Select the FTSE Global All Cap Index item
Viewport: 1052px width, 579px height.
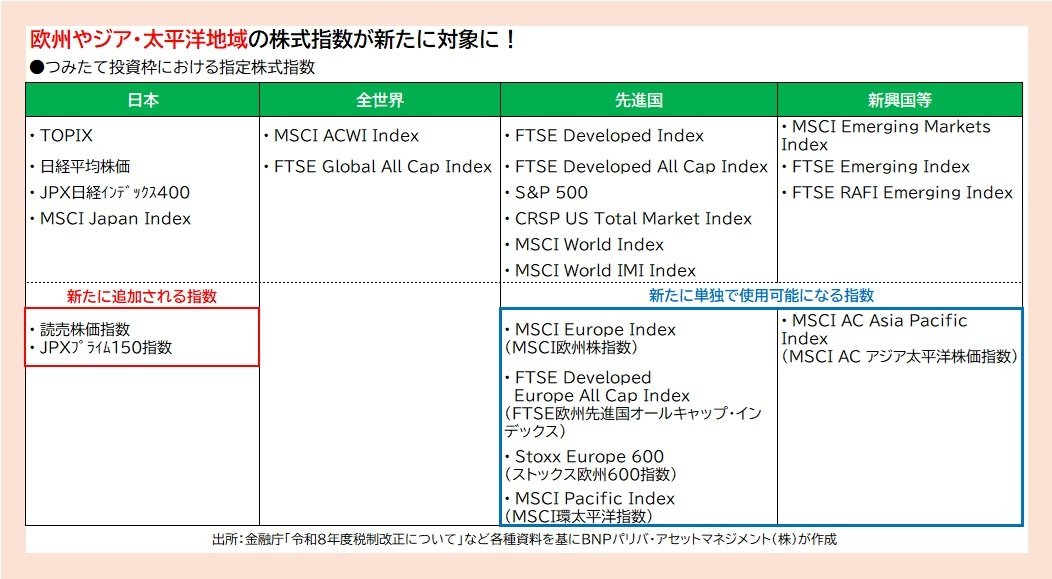click(381, 166)
